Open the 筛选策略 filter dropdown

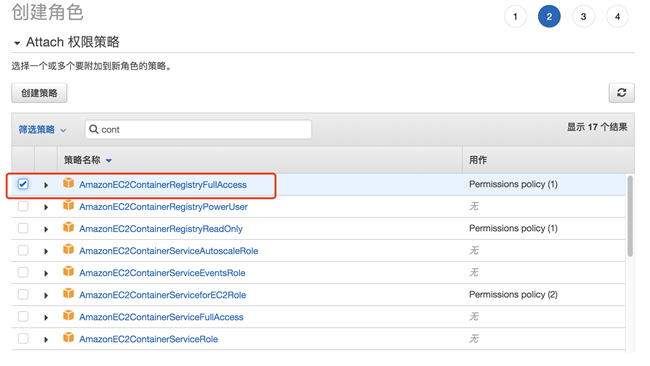(42, 130)
